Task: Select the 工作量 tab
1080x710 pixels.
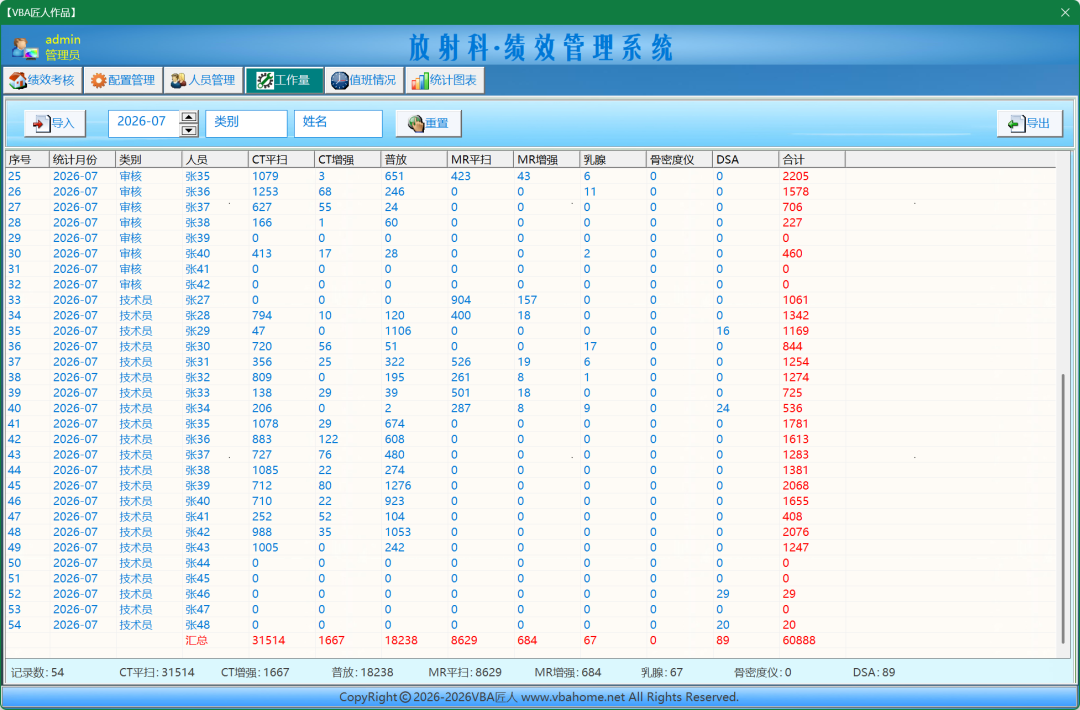Action: [284, 81]
